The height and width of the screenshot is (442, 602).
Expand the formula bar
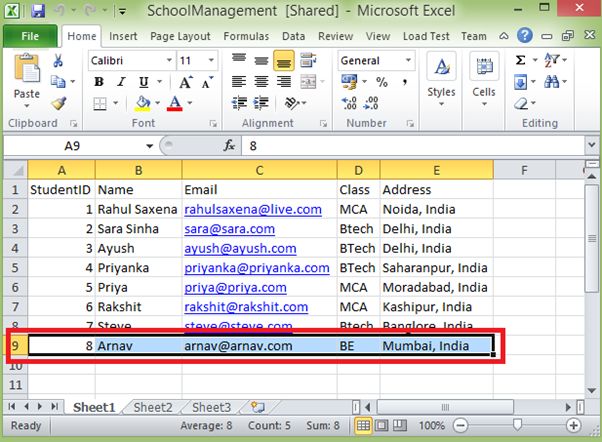coord(591,145)
